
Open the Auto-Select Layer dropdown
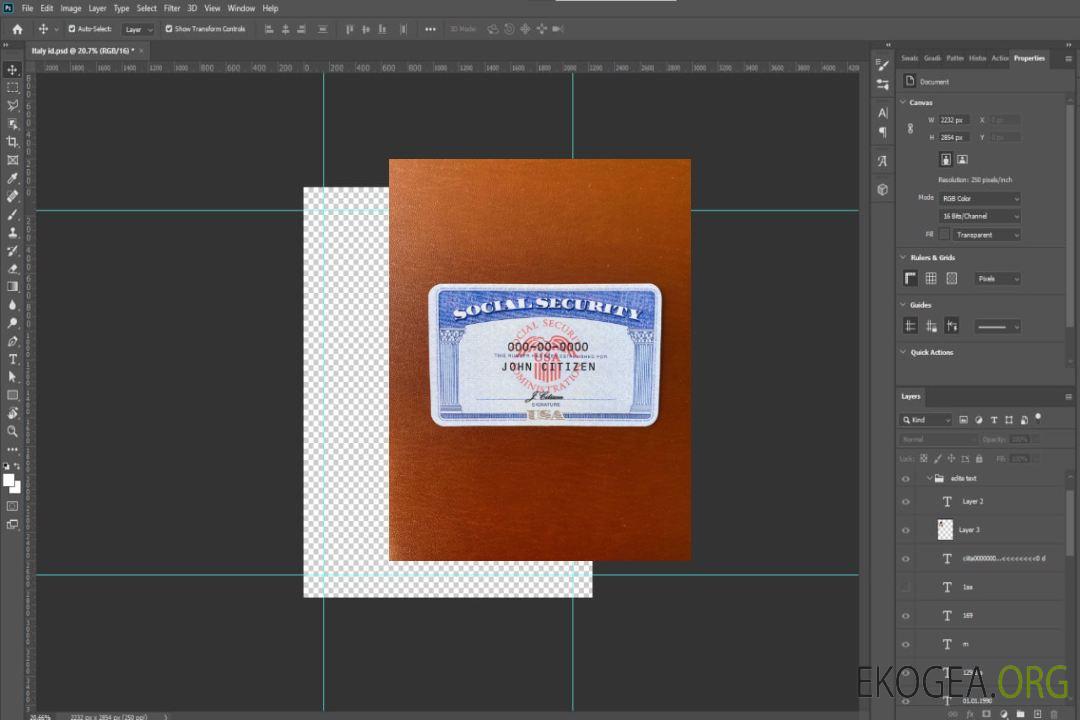click(x=138, y=30)
